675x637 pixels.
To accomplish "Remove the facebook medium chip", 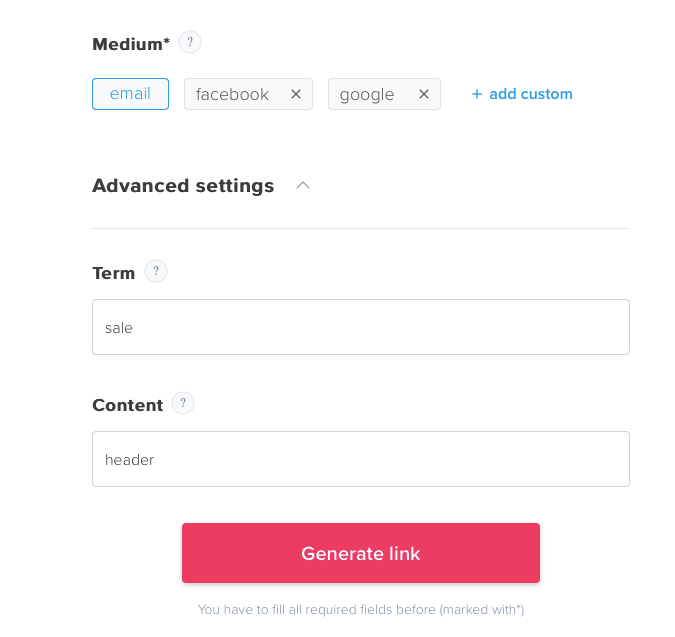I will 296,94.
